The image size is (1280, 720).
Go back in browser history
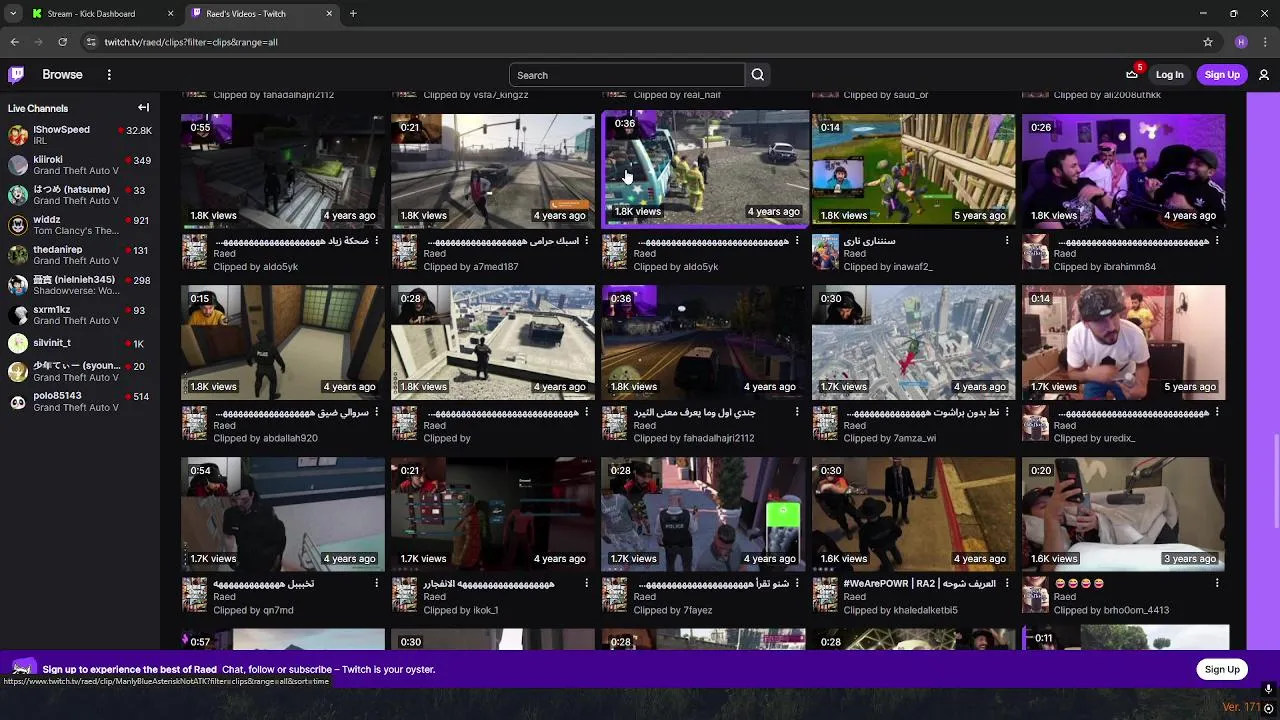tap(14, 42)
